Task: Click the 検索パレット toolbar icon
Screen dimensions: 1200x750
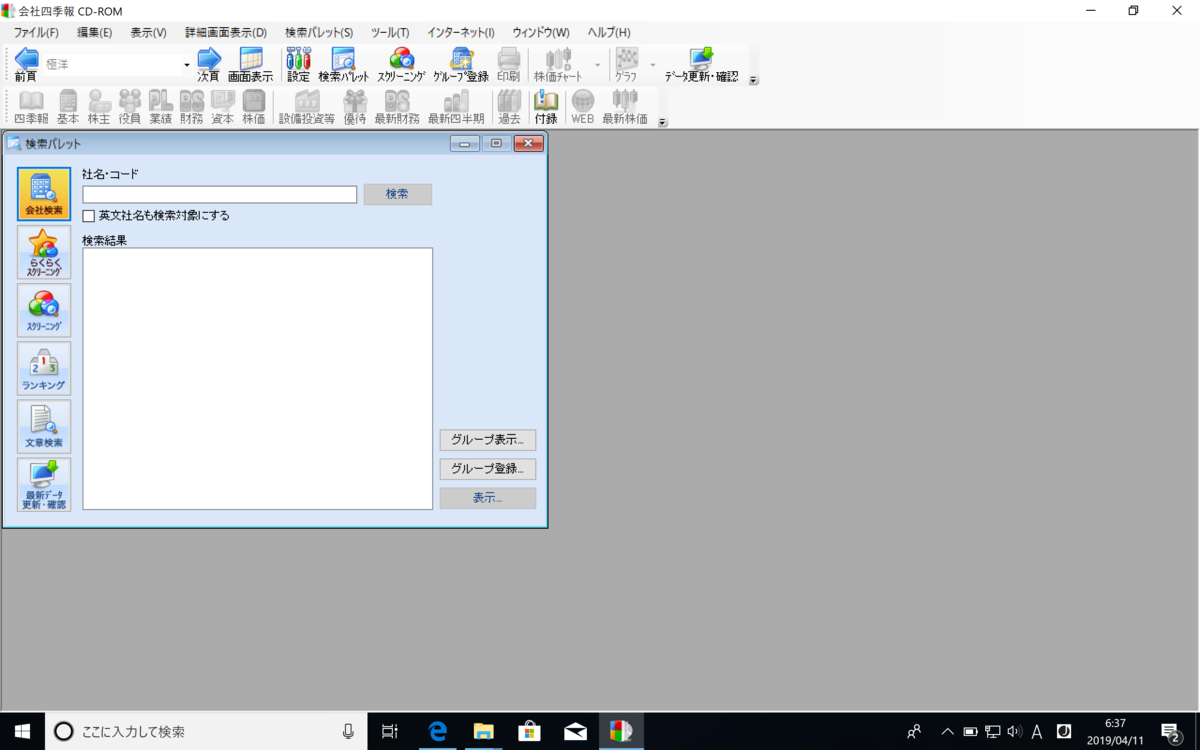Action: tap(344, 64)
